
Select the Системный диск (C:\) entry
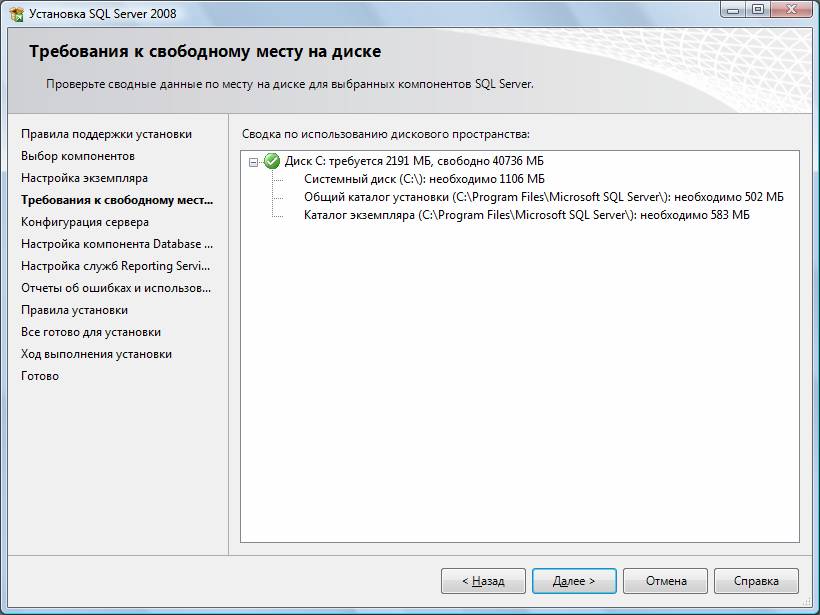pyautogui.click(x=424, y=179)
